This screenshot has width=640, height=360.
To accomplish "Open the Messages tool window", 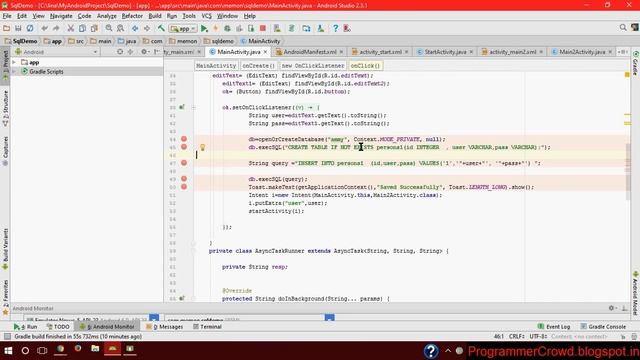I will click(164, 327).
